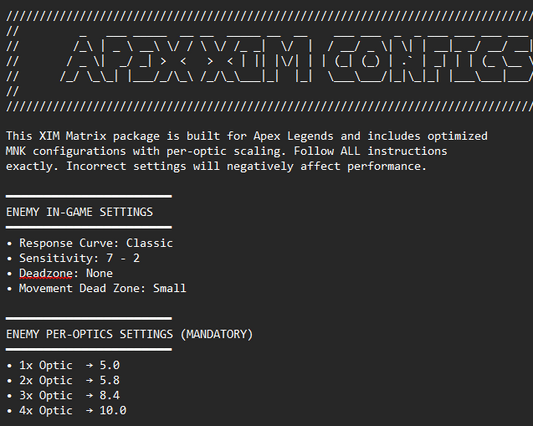Click the underlined word 'Deadzone'
This screenshot has height=426, width=533.
(x=46, y=273)
